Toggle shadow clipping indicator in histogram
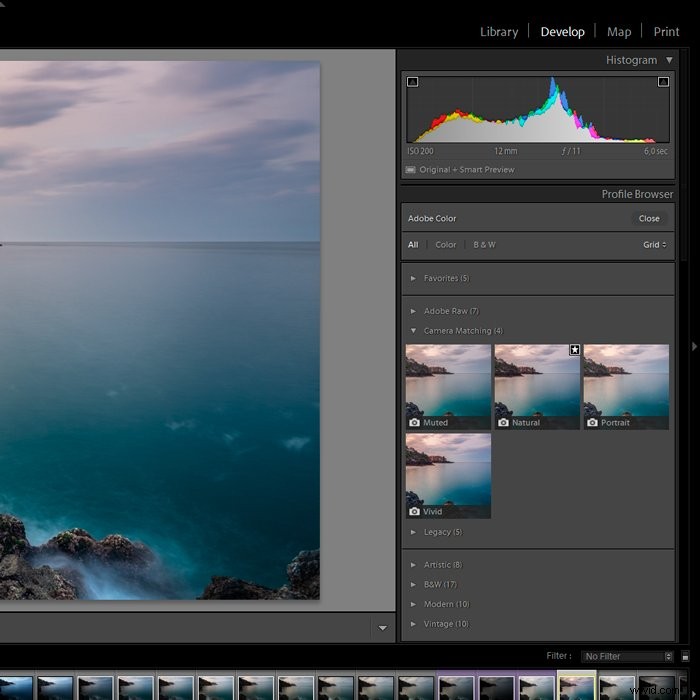Image resolution: width=700 pixels, height=700 pixels. 412,82
